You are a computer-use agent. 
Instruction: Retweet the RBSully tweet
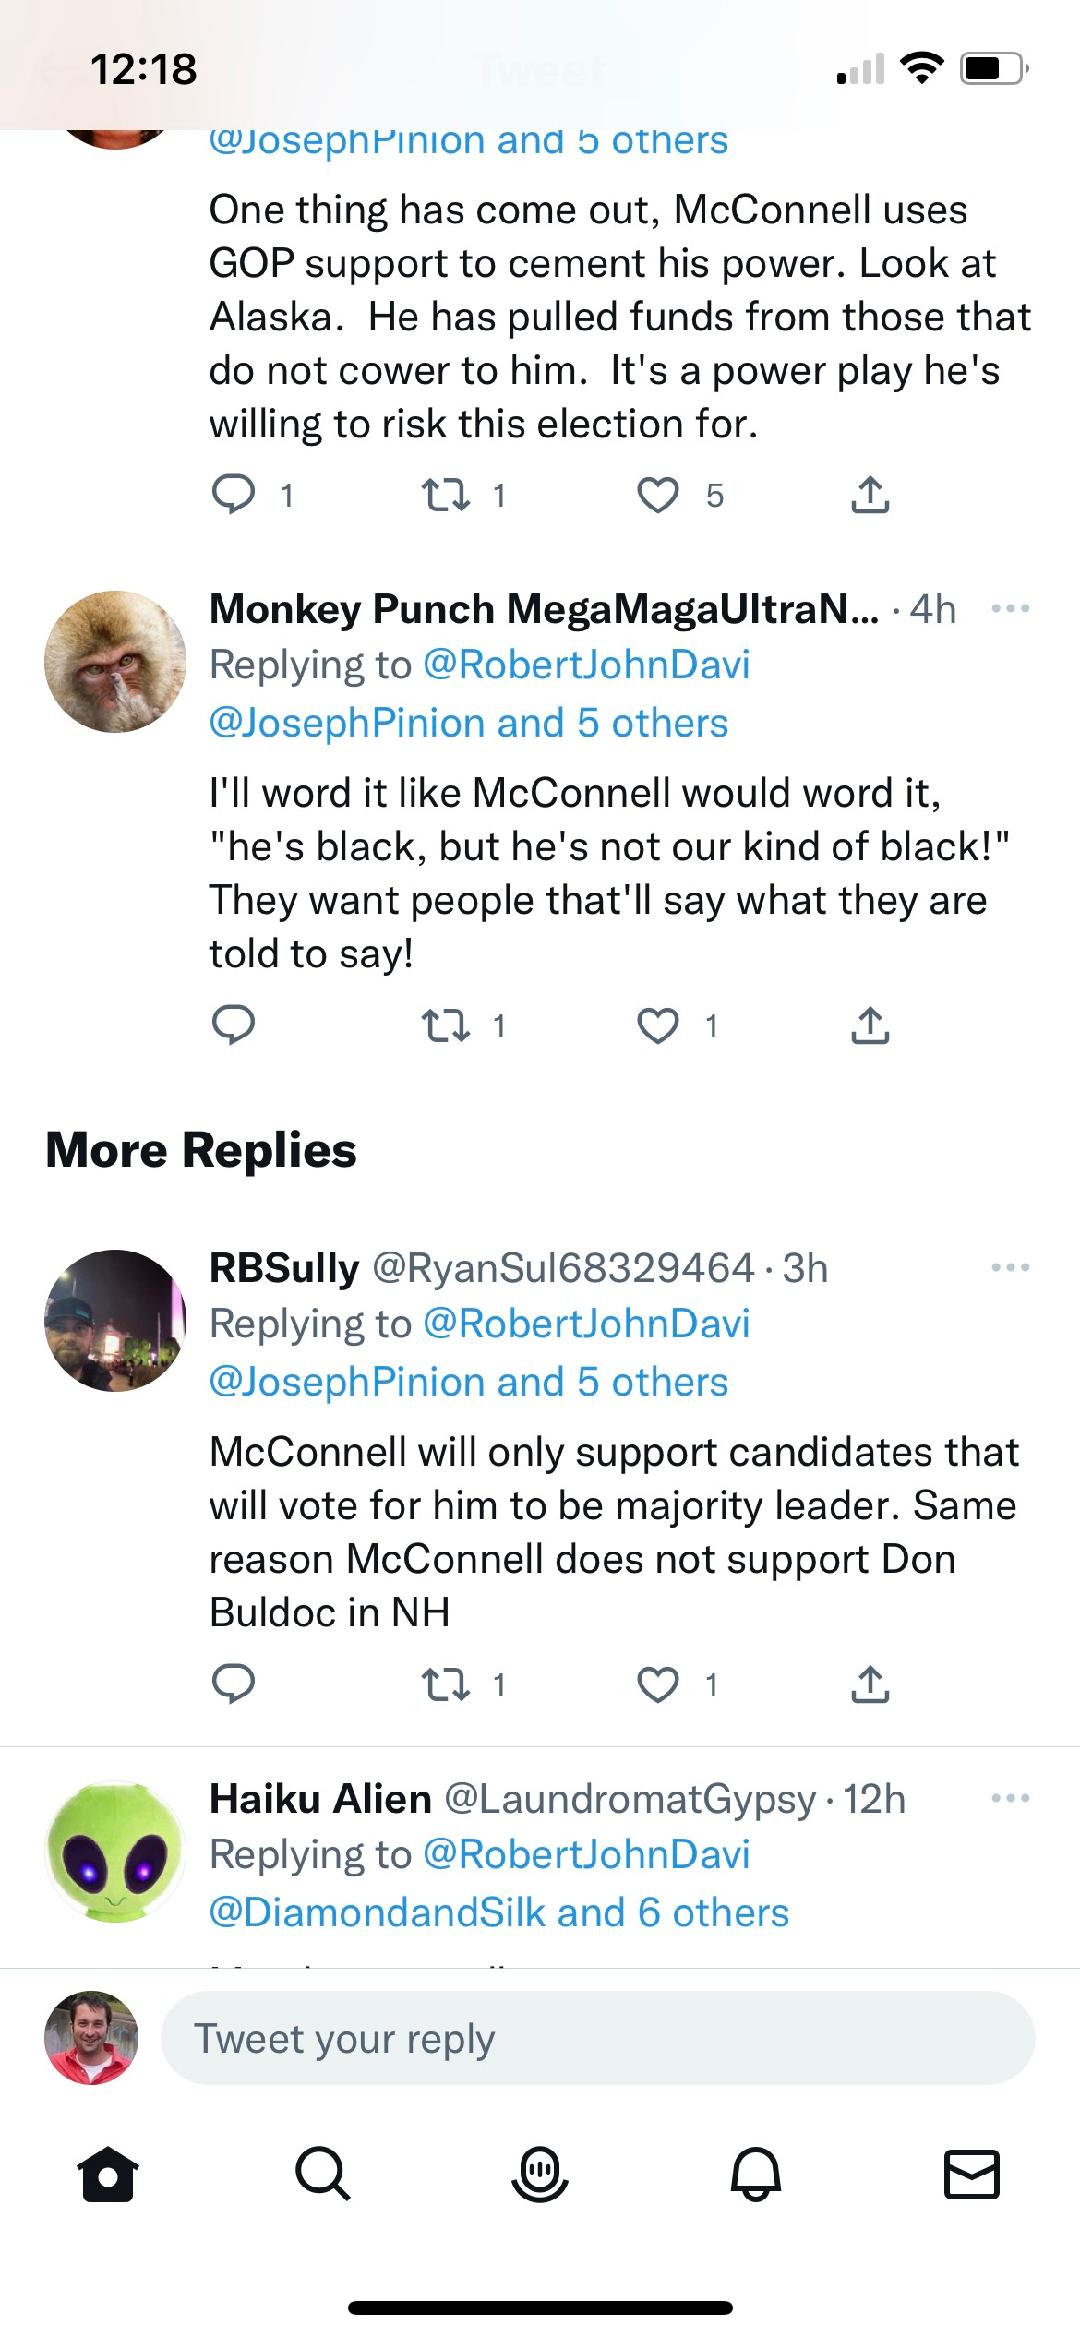click(x=446, y=1685)
